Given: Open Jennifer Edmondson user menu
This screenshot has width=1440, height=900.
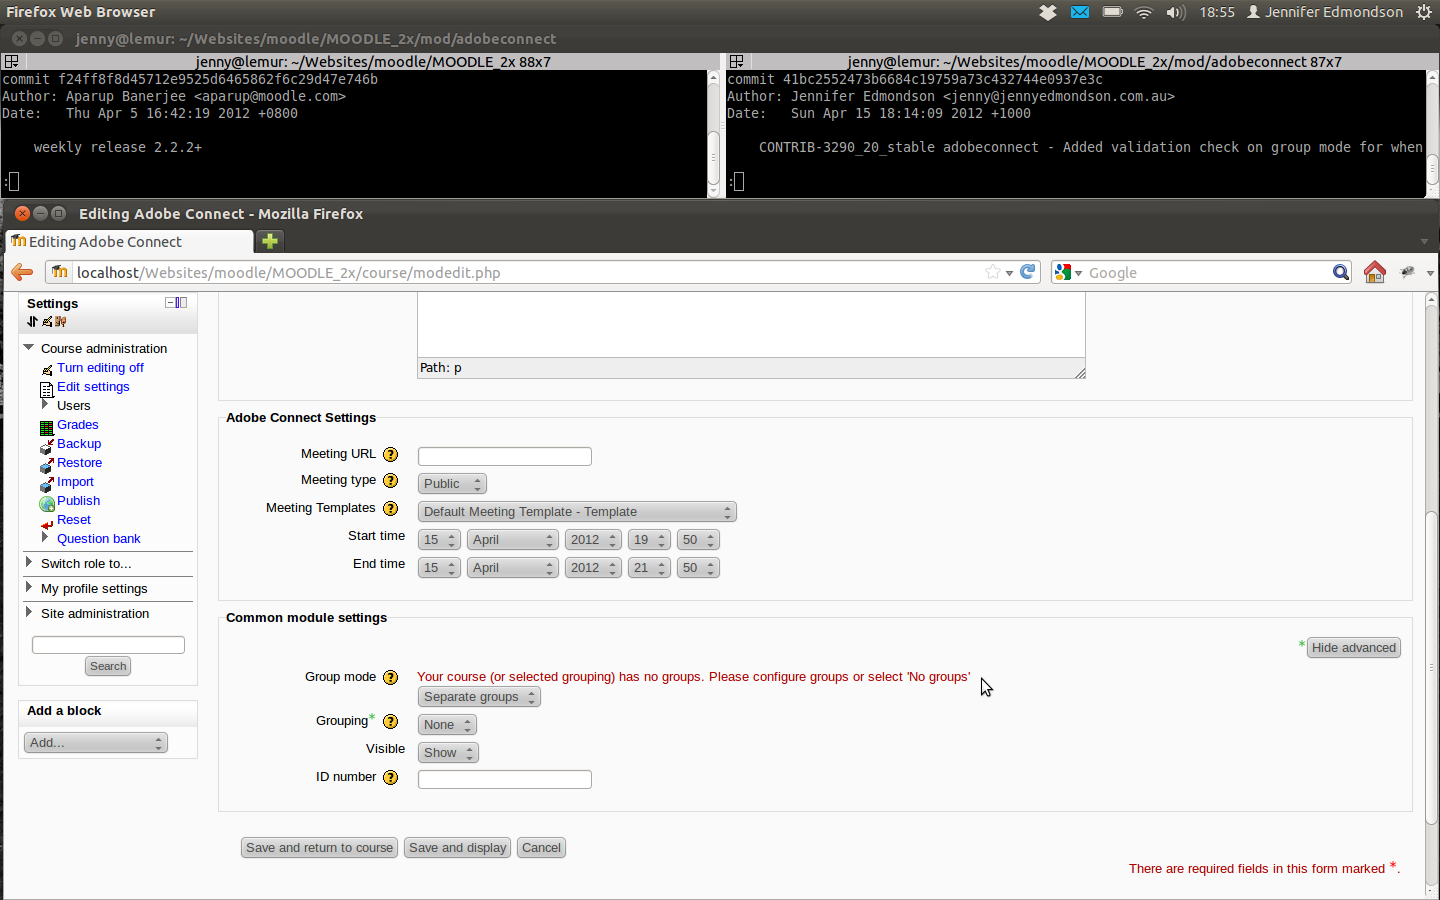Looking at the screenshot, I should pos(1325,12).
